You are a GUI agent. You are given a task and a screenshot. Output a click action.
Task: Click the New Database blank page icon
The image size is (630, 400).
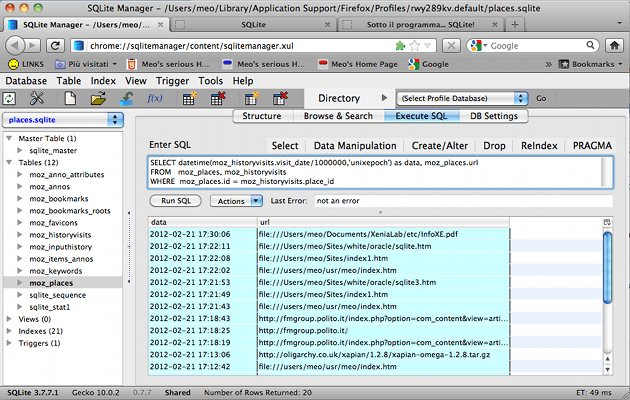point(70,98)
